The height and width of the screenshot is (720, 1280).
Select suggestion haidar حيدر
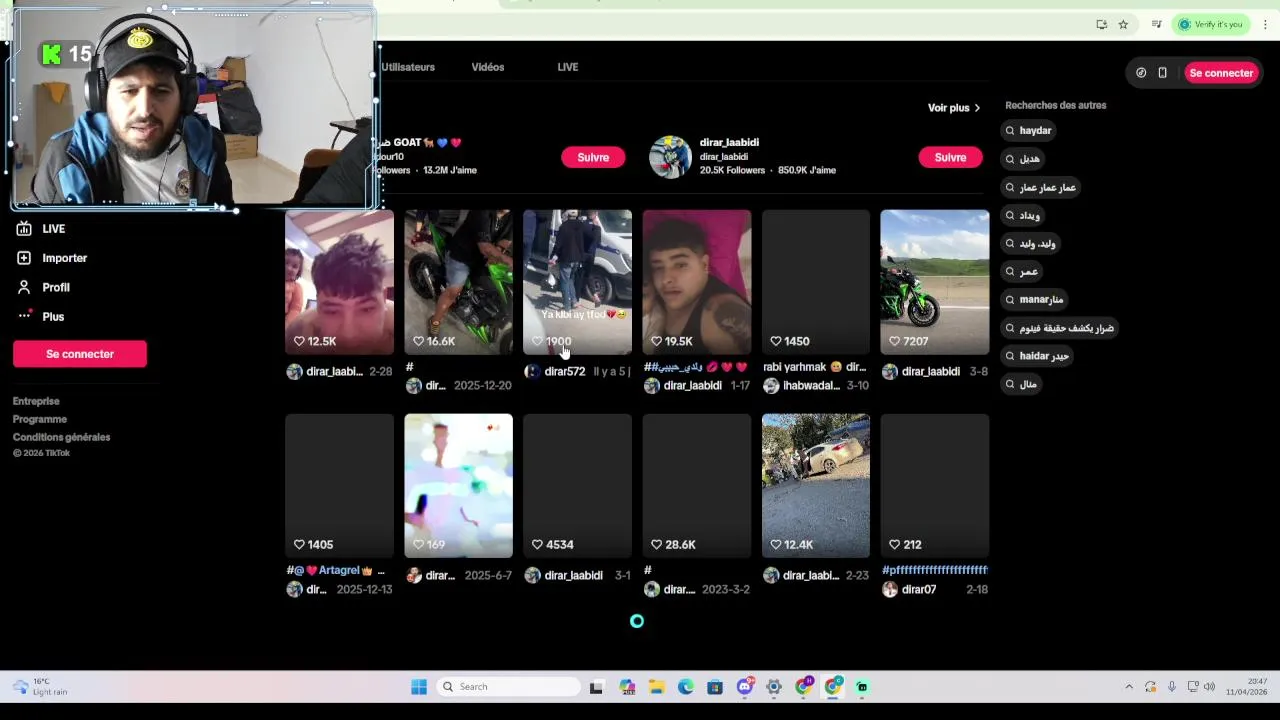[x=1037, y=356]
